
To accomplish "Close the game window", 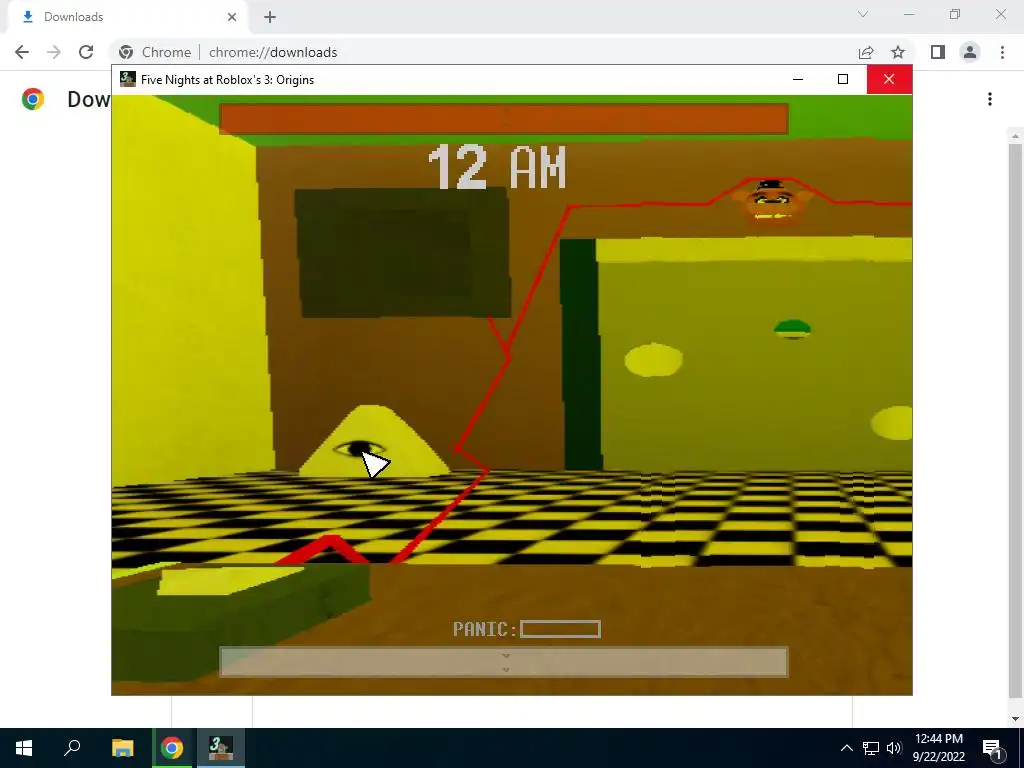I will click(x=889, y=79).
